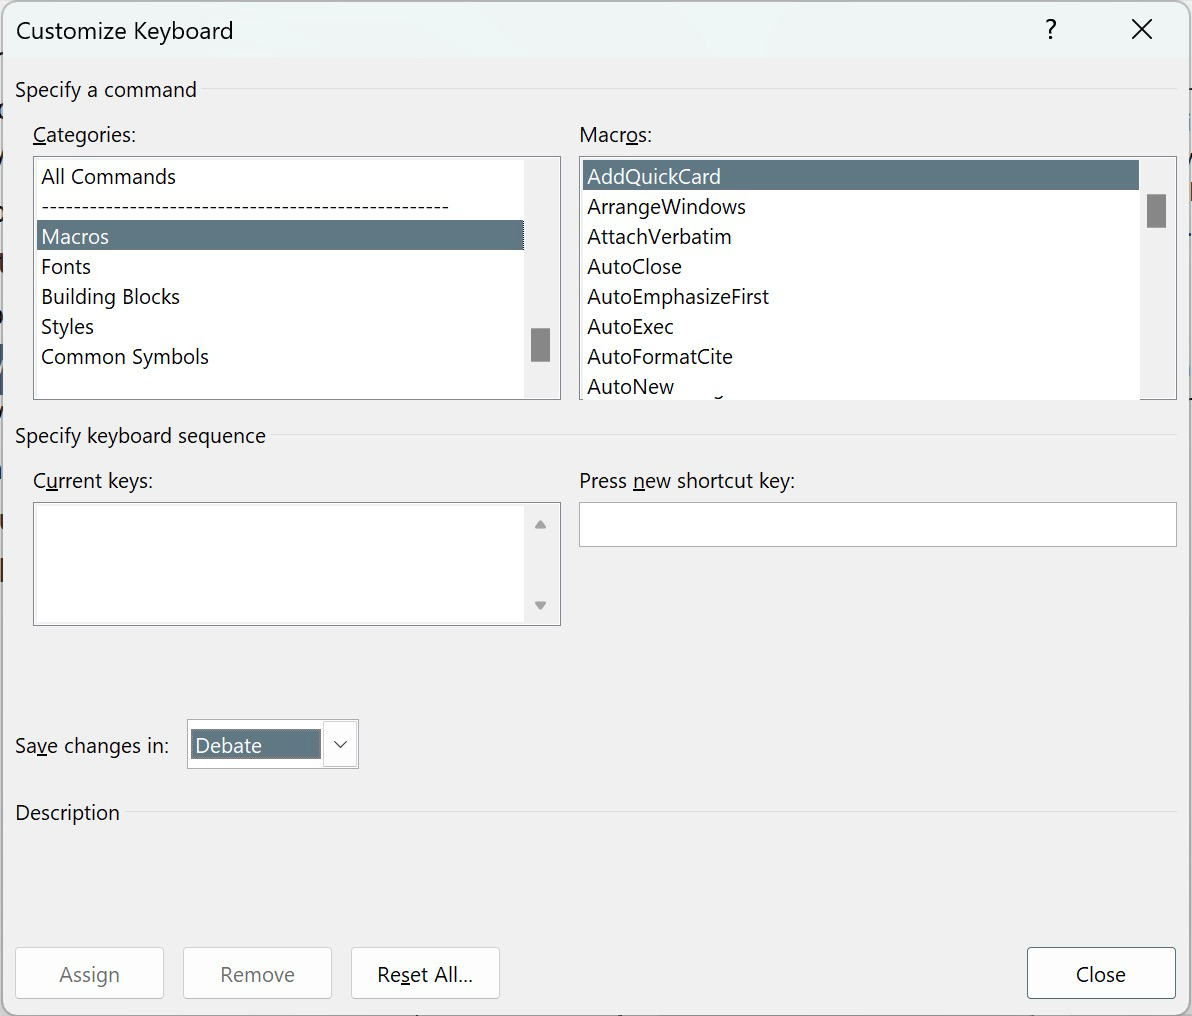Click the Categories list scrollbar thumb
The height and width of the screenshot is (1016, 1192).
[x=540, y=344]
